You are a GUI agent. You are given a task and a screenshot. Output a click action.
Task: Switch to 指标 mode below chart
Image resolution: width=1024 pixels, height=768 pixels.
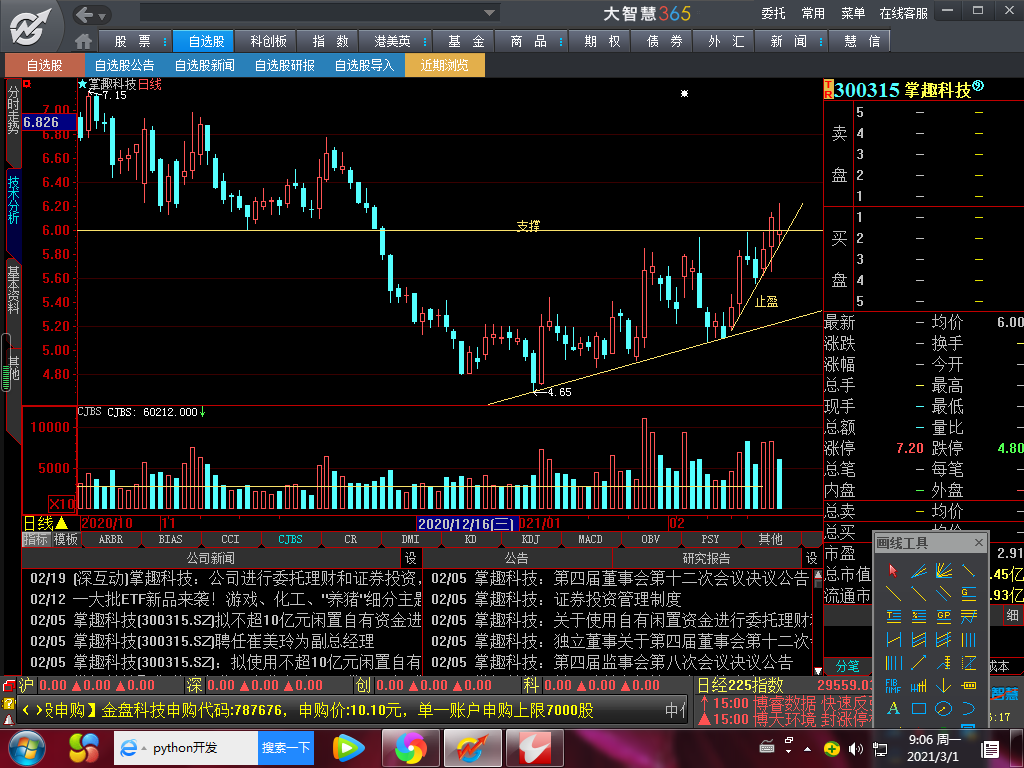(x=36, y=539)
